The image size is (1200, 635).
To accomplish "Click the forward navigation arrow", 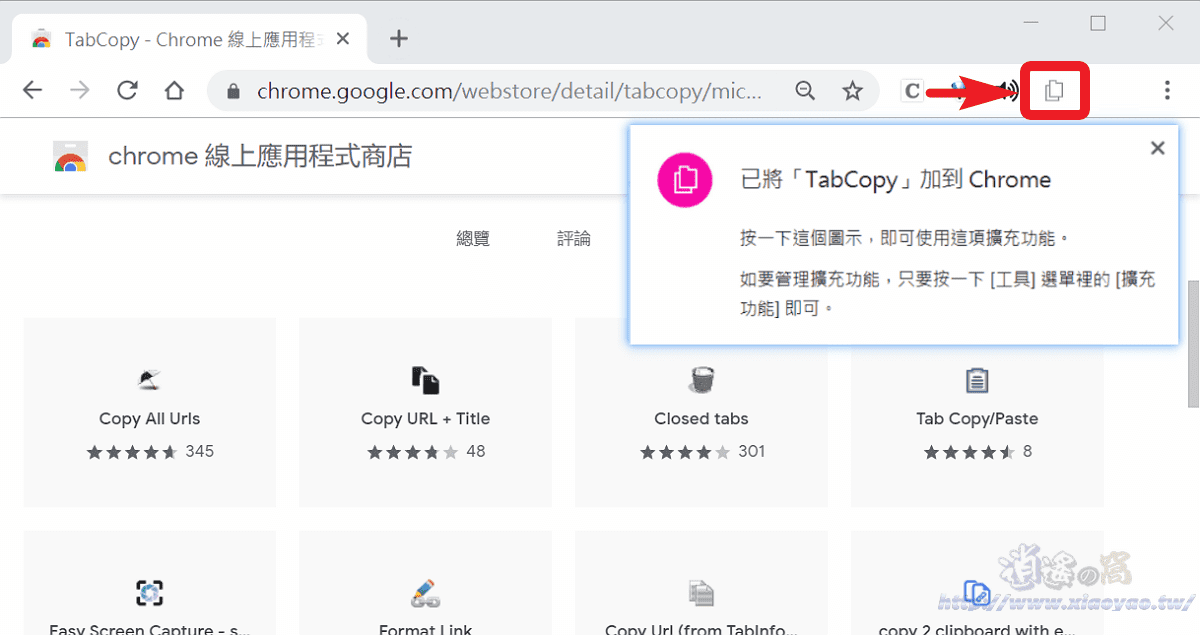I will click(80, 91).
